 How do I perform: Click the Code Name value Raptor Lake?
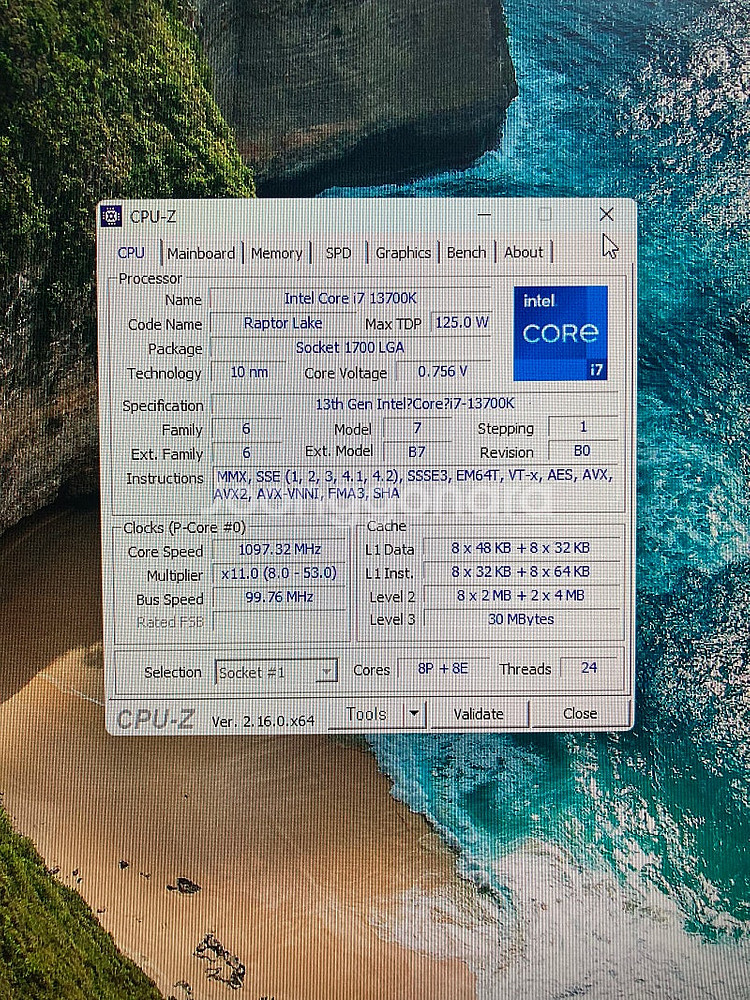click(283, 323)
